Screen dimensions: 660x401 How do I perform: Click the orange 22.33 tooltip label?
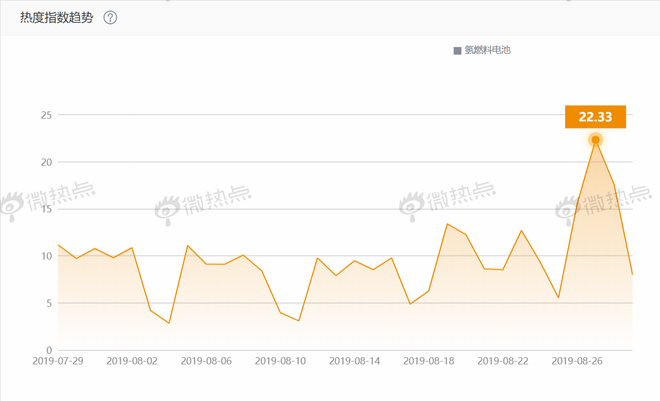click(595, 116)
